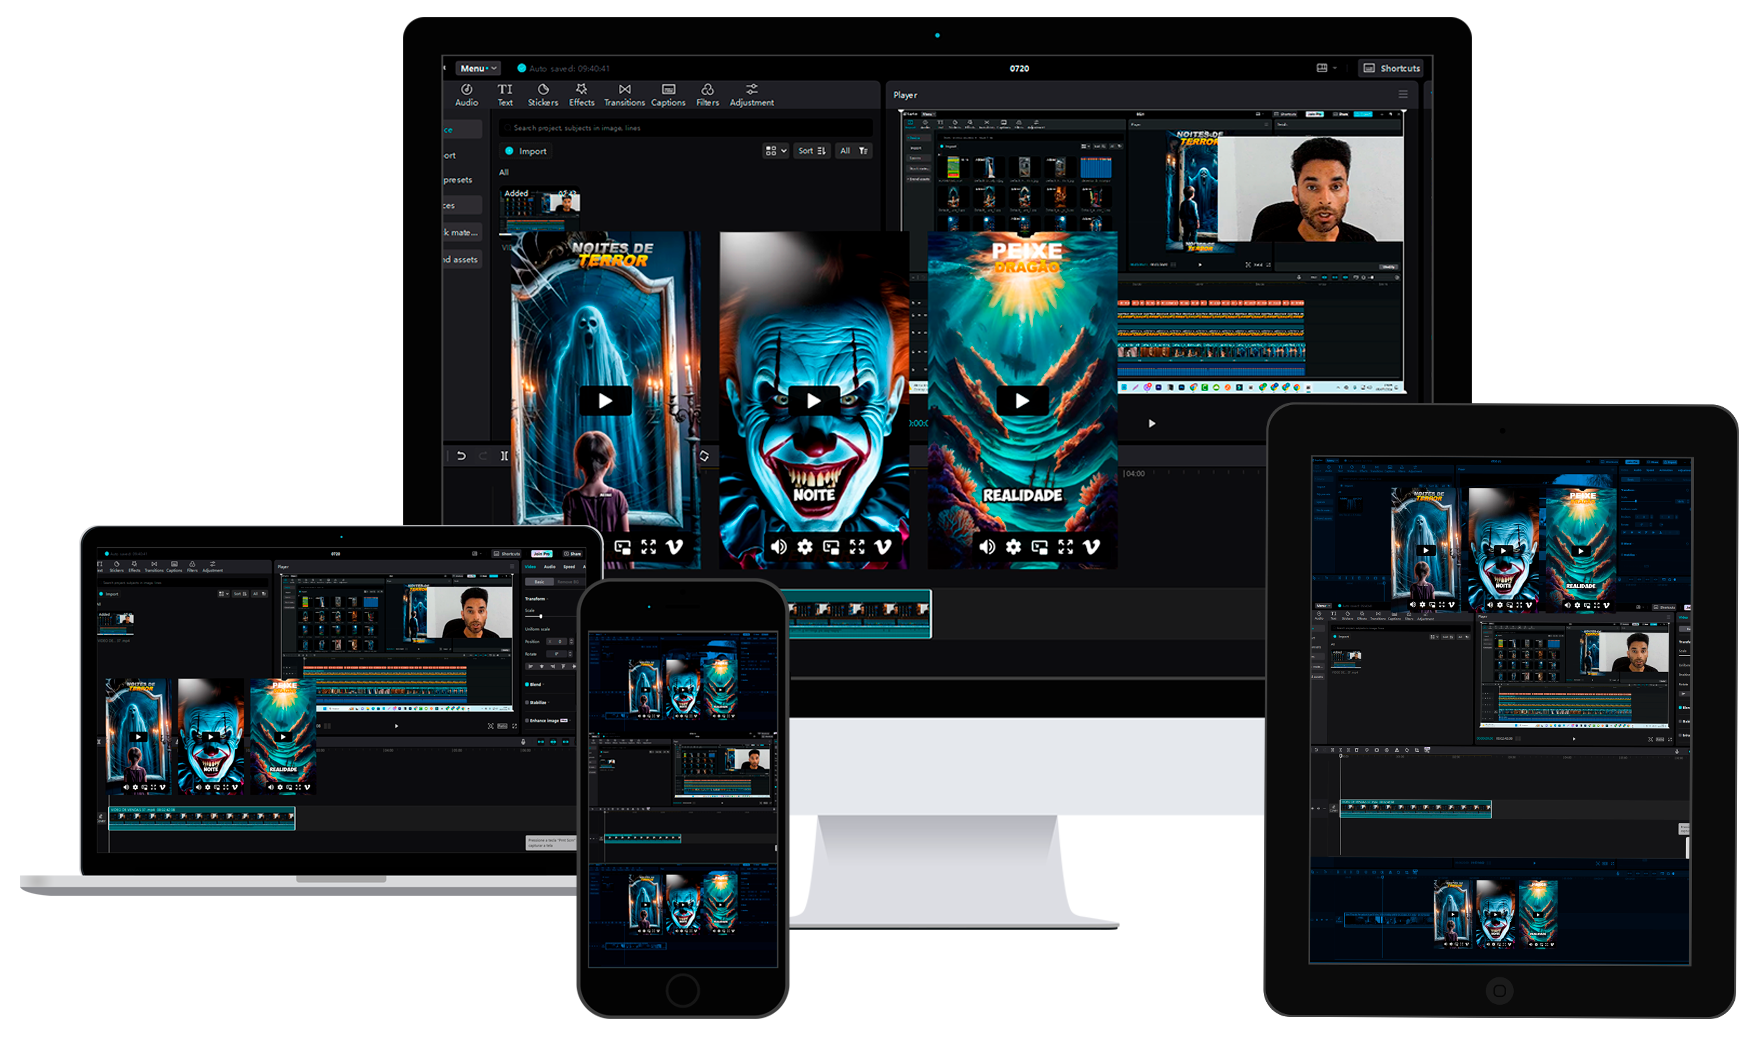
Task: Switch to the Video tab on the laptop
Action: click(531, 566)
